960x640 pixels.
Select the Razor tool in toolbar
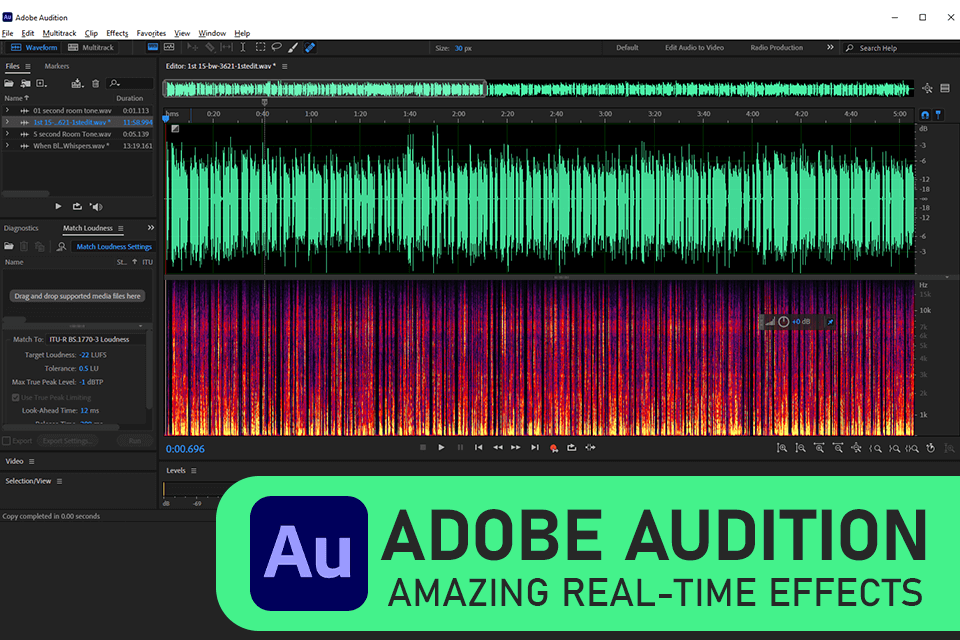tap(210, 47)
